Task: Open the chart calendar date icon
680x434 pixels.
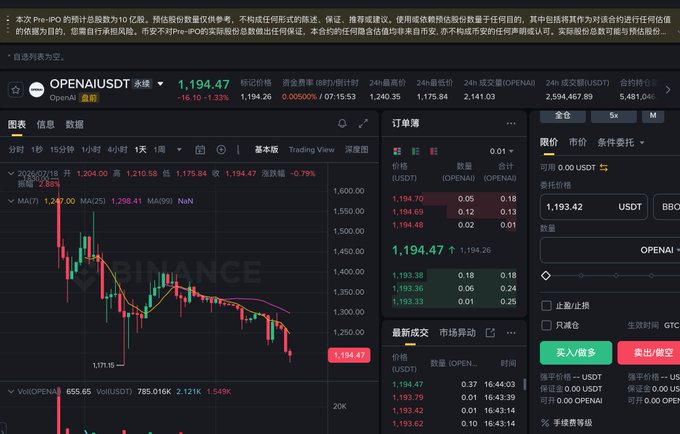Action: 200,150
